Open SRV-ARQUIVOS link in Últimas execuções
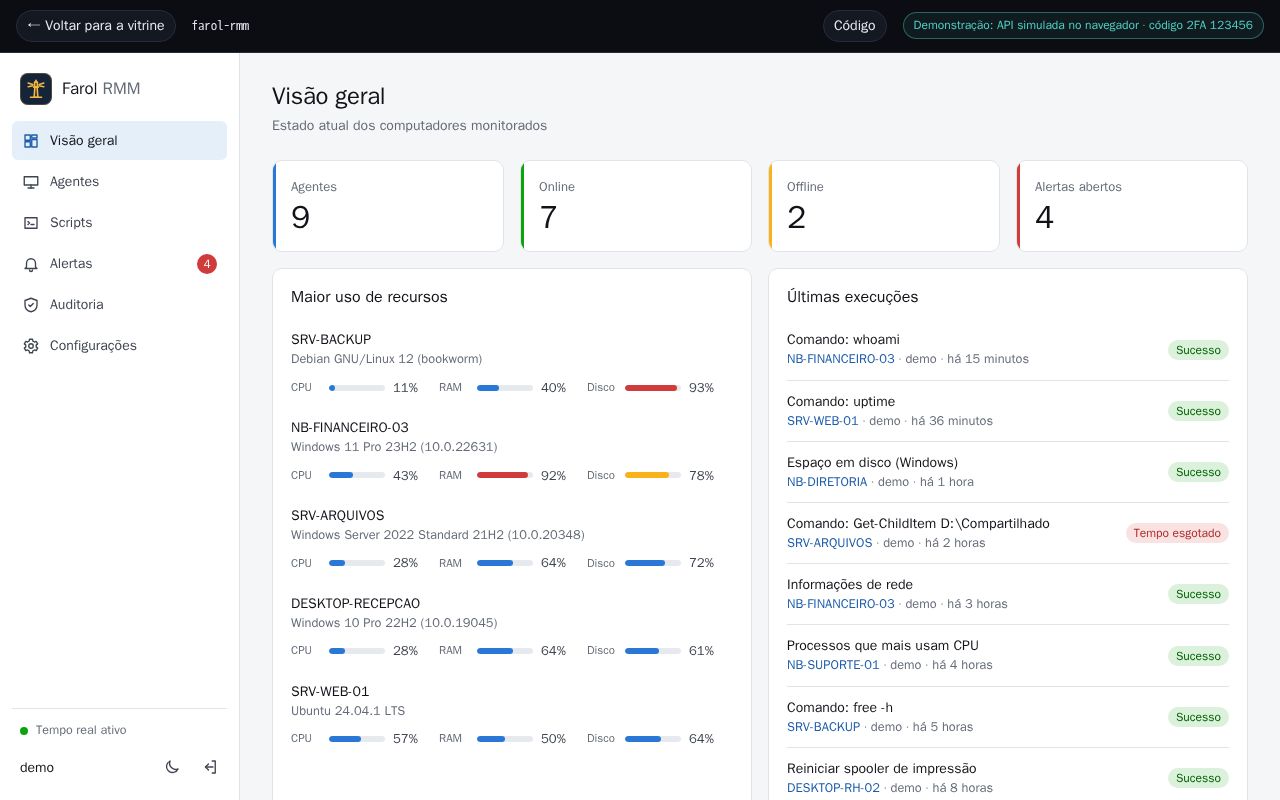Viewport: 1280px width, 800px height. 830,543
